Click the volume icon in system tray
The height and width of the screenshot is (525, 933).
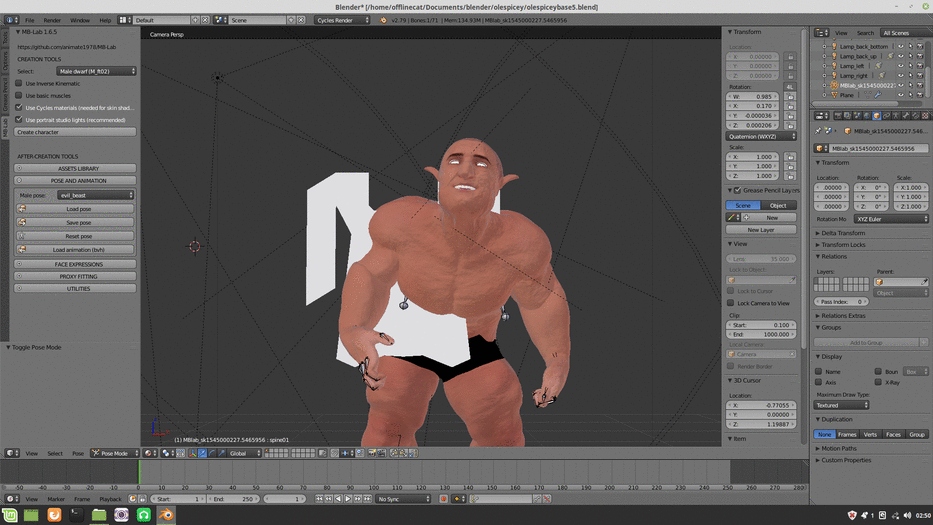907,515
